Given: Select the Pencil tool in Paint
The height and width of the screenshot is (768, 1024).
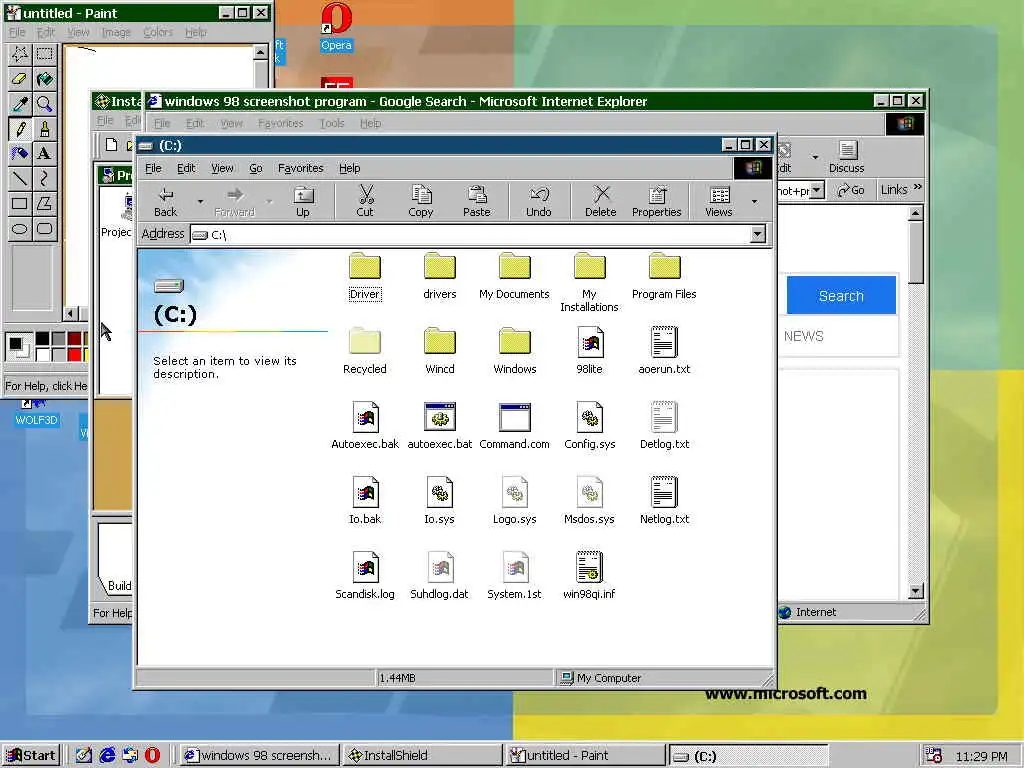Looking at the screenshot, I should click(x=20, y=129).
